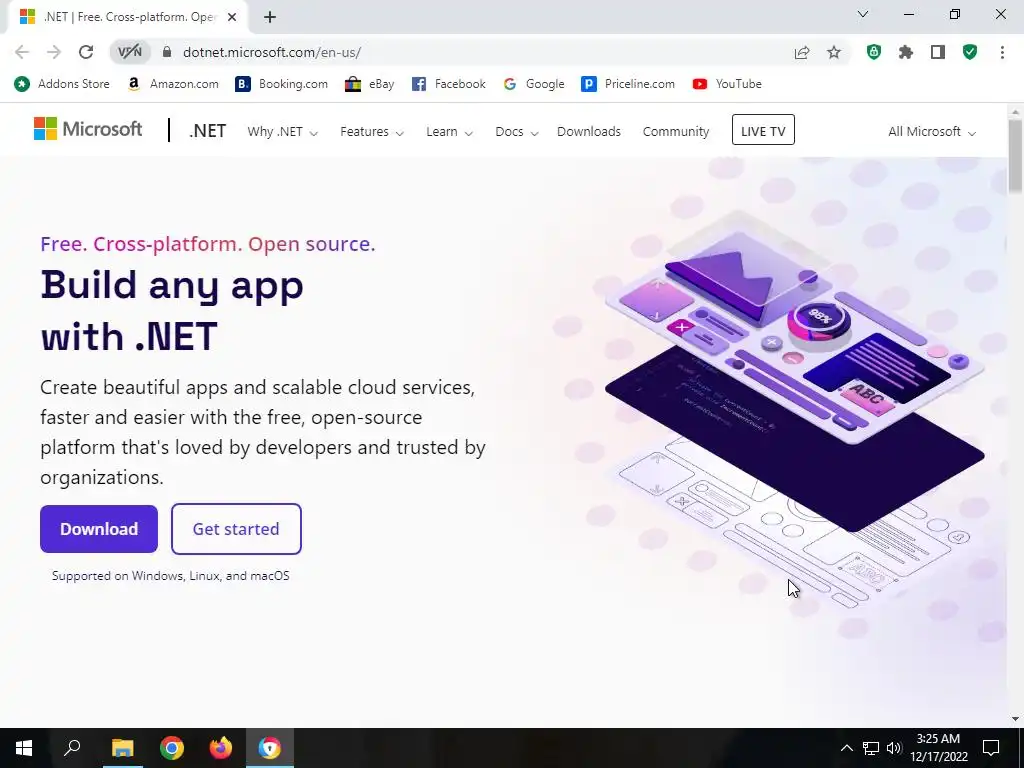1024x768 pixels.
Task: Click the share page icon in address bar
Action: (x=802, y=52)
